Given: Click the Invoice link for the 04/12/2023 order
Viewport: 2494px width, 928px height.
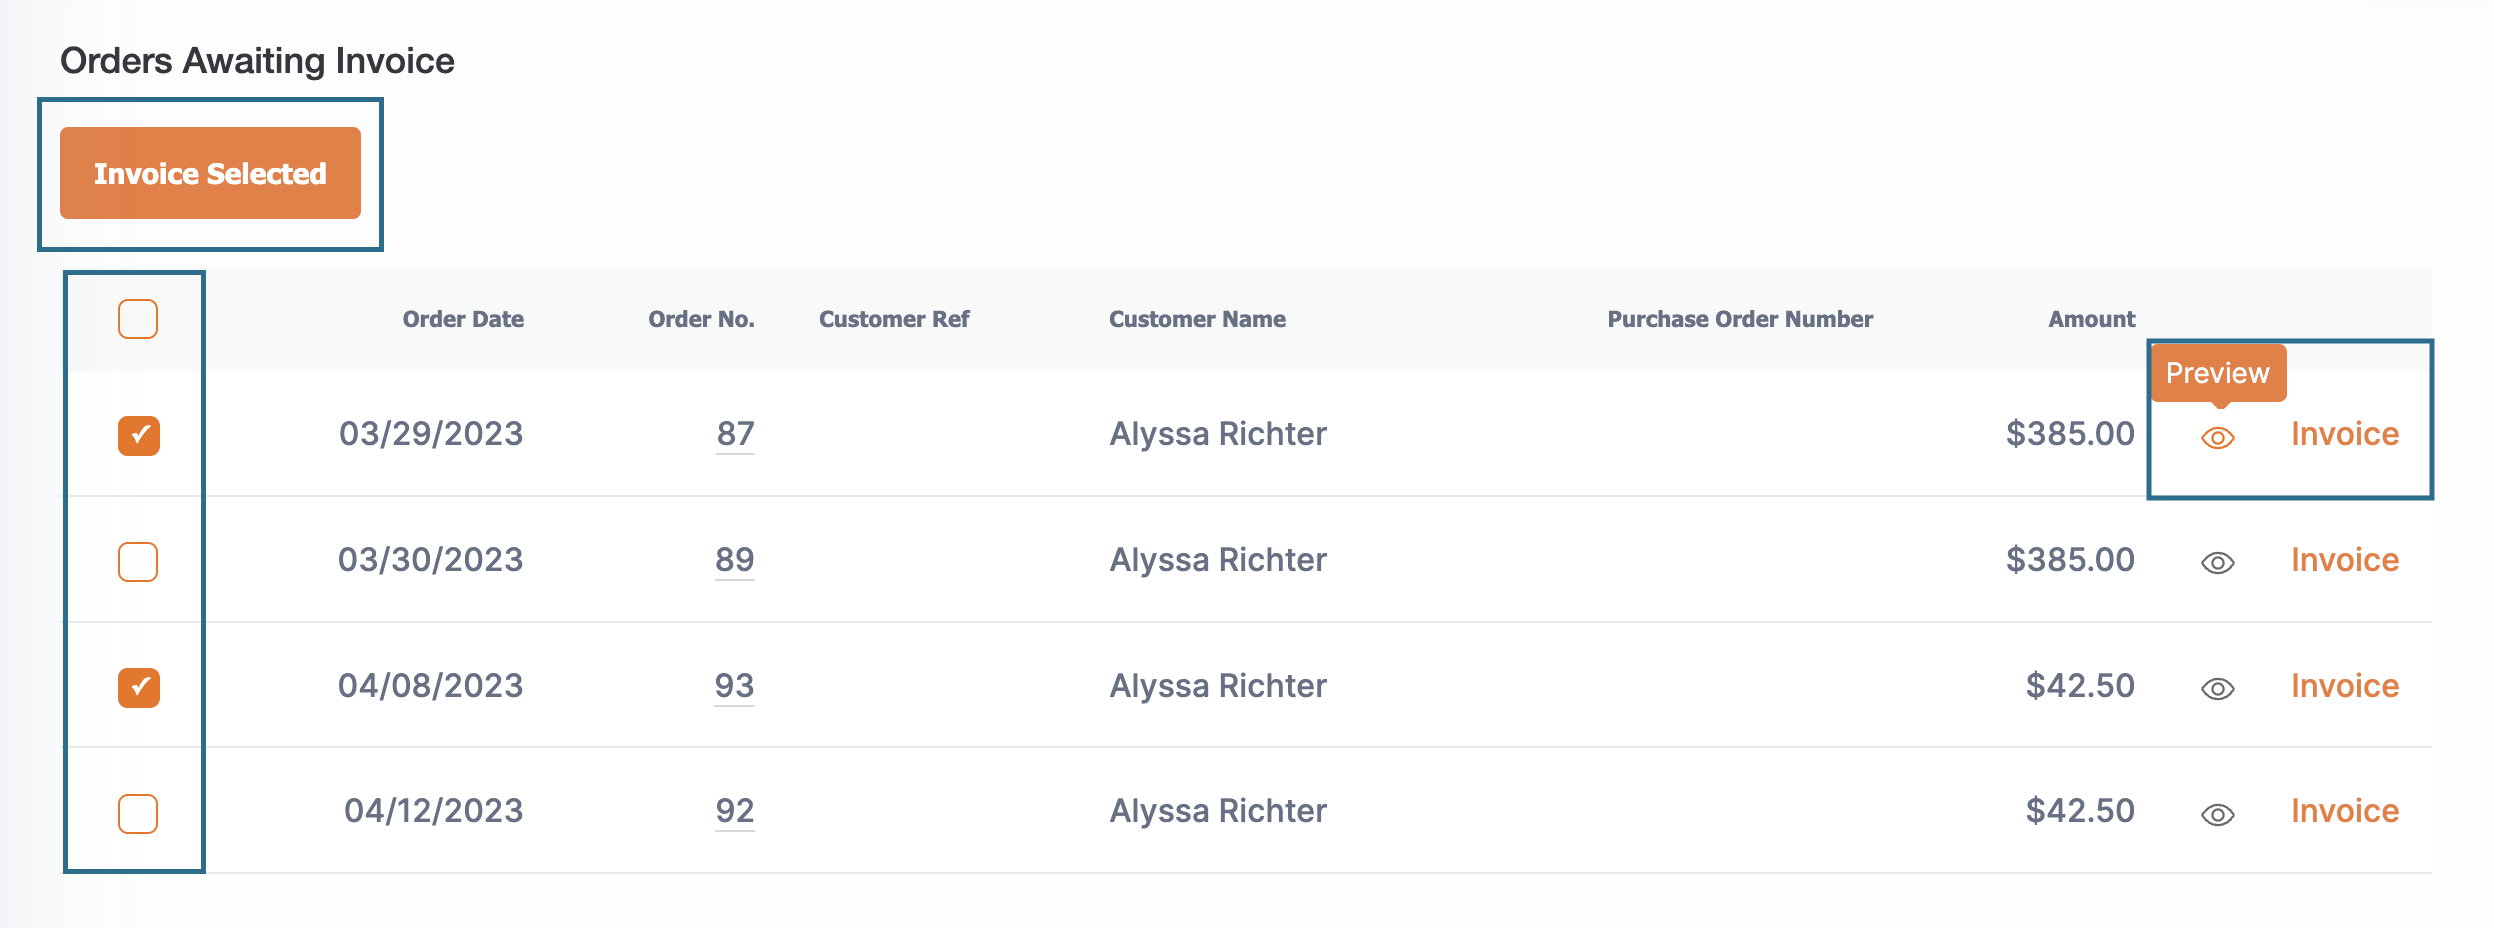Looking at the screenshot, I should tap(2345, 811).
